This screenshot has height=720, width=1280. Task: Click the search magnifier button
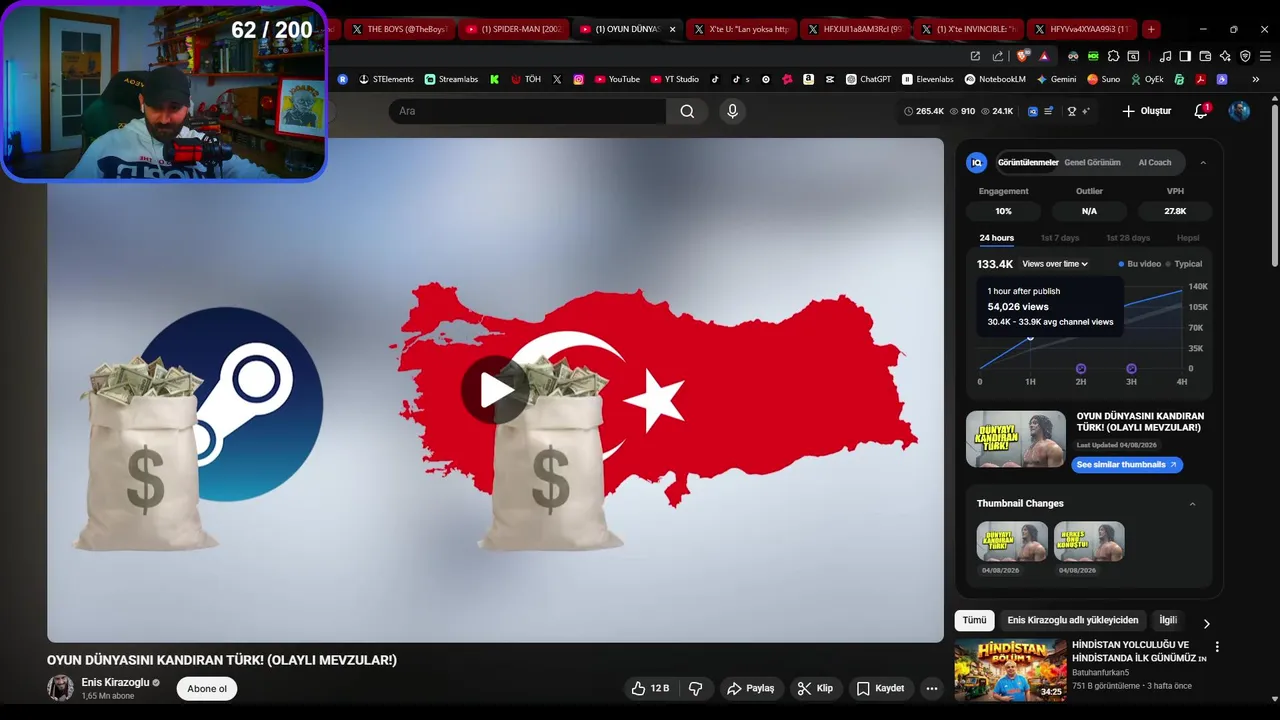[x=687, y=111]
